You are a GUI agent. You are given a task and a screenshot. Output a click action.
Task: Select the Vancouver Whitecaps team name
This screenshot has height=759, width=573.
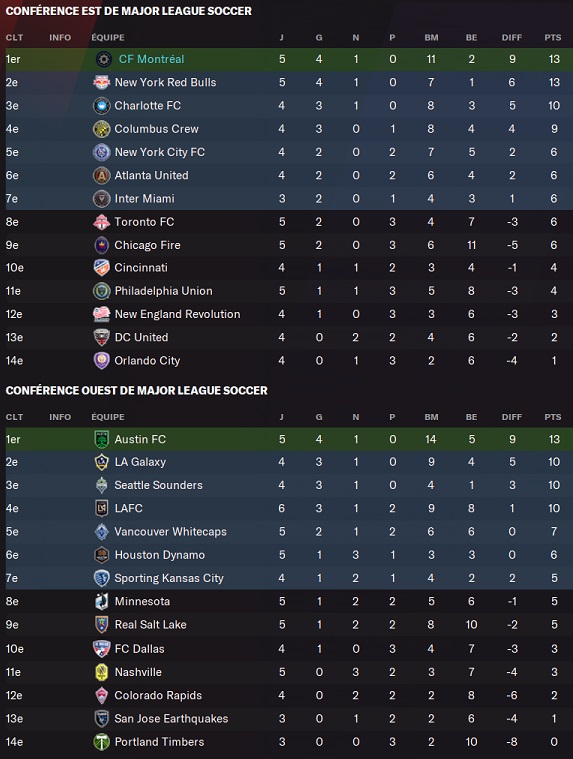pos(170,531)
